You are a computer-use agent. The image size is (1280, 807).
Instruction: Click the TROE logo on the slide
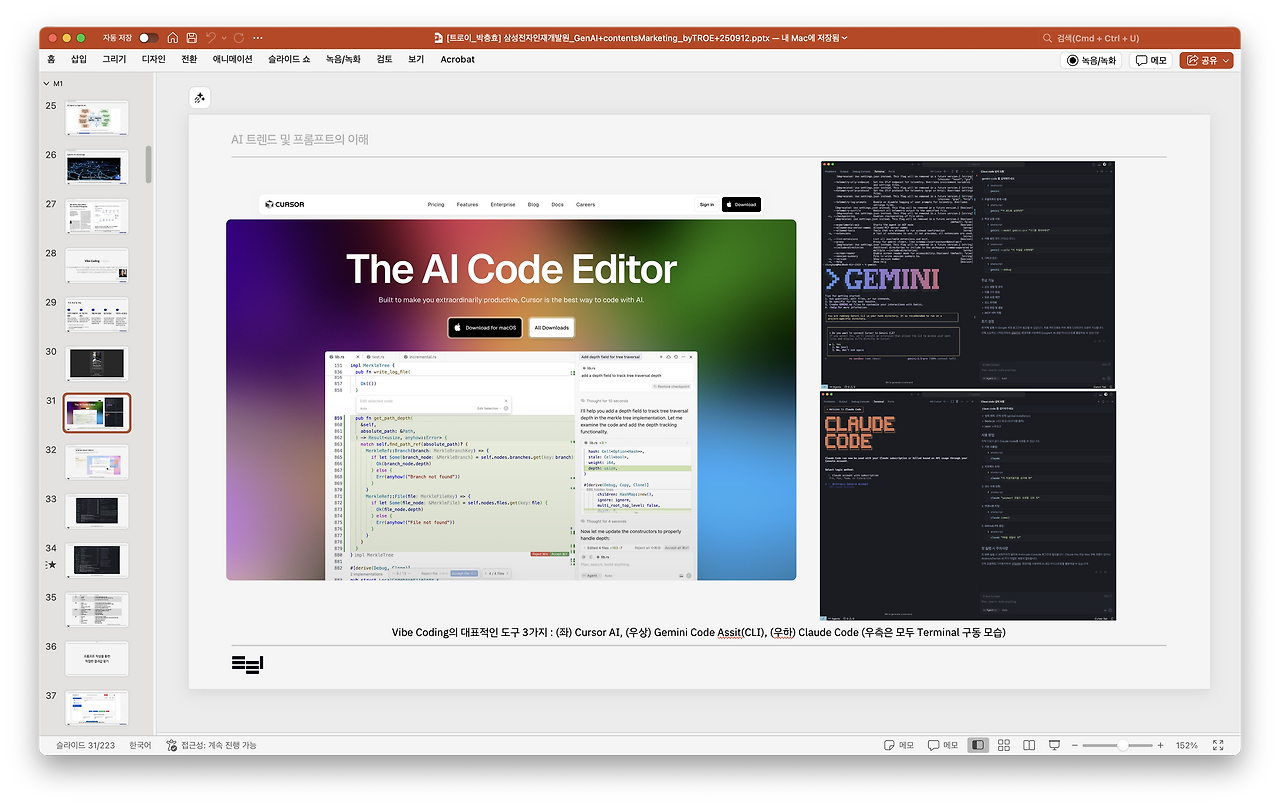tap(247, 664)
